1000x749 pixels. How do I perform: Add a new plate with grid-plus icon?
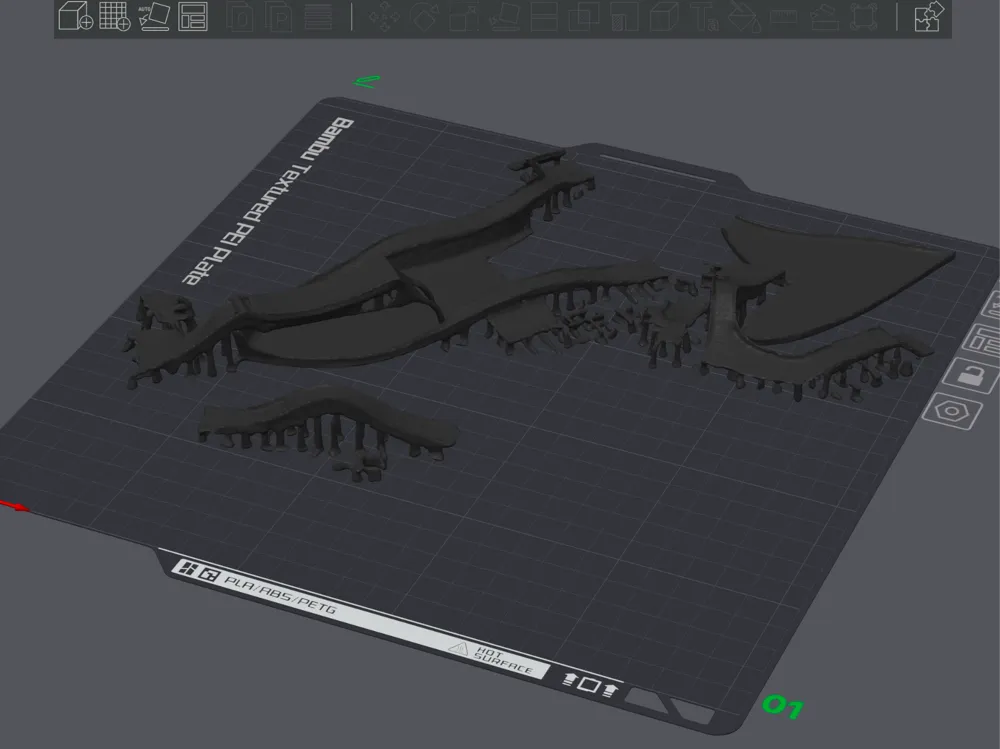pyautogui.click(x=115, y=16)
